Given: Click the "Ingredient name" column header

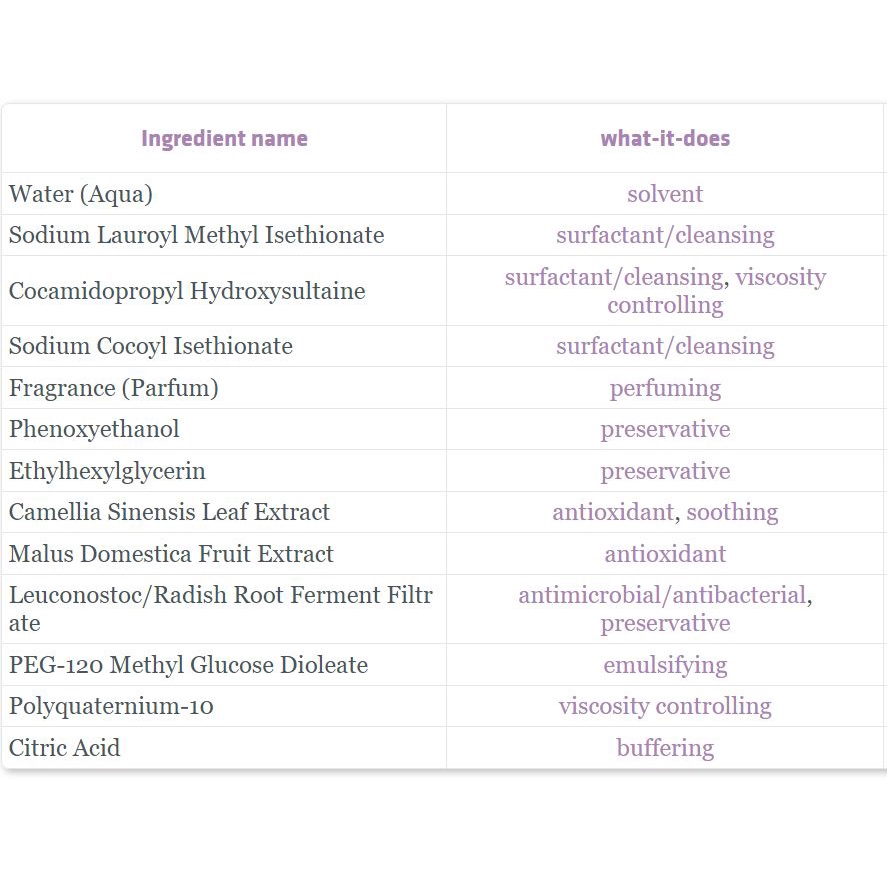Looking at the screenshot, I should click(224, 138).
